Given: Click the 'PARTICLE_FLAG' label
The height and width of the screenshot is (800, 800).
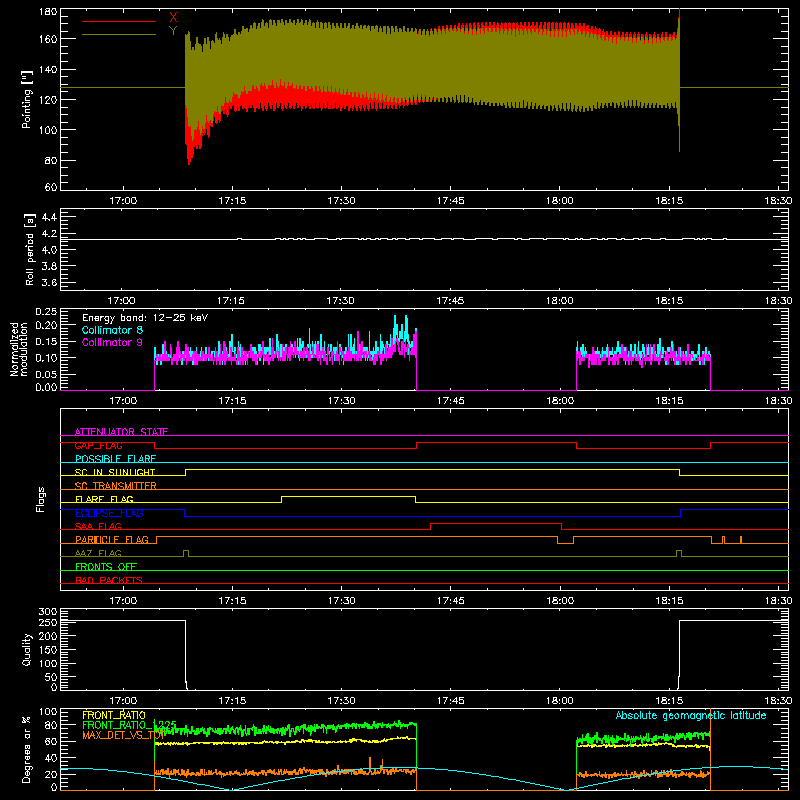Looking at the screenshot, I should (112, 540).
